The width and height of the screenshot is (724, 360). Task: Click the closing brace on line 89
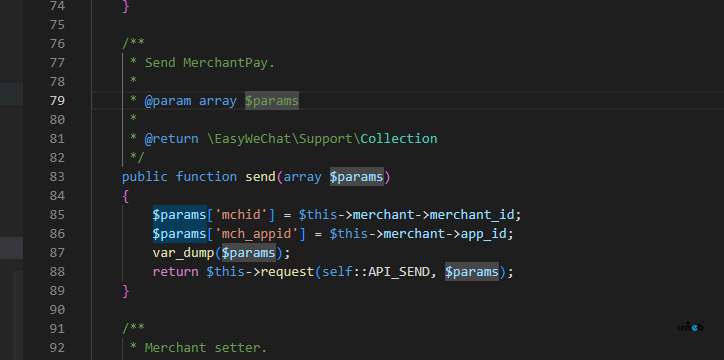tap(126, 291)
